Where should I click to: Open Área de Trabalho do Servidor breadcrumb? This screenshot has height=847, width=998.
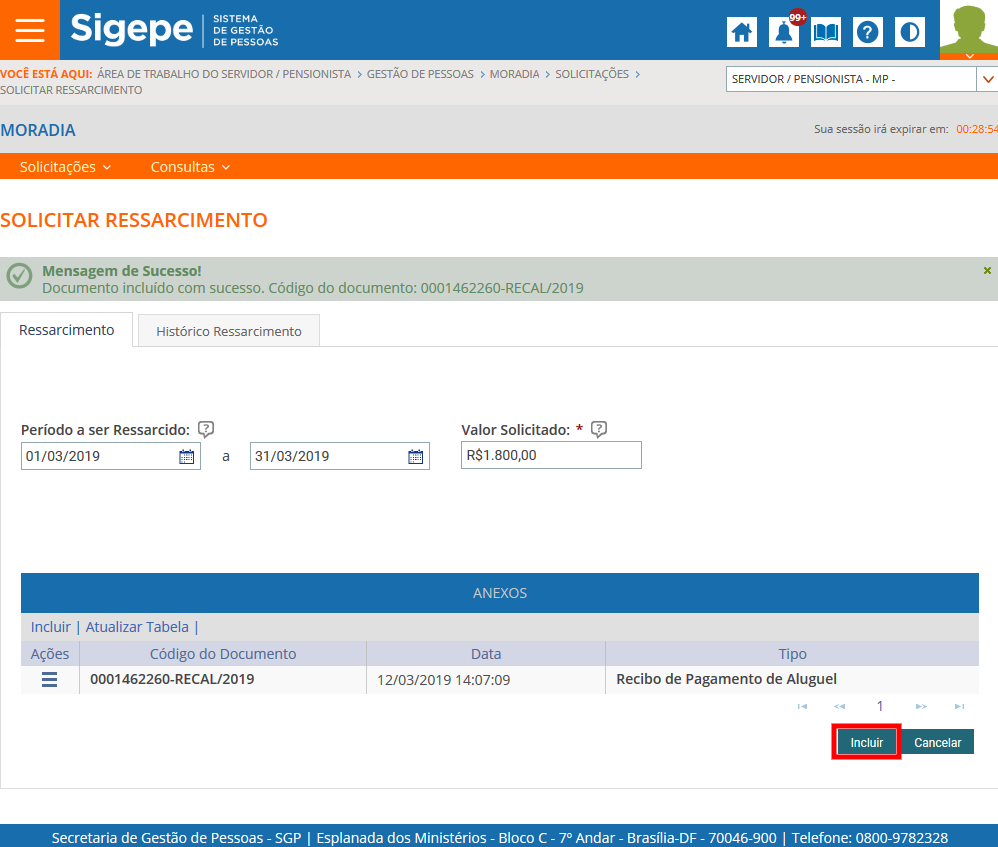pyautogui.click(x=224, y=74)
